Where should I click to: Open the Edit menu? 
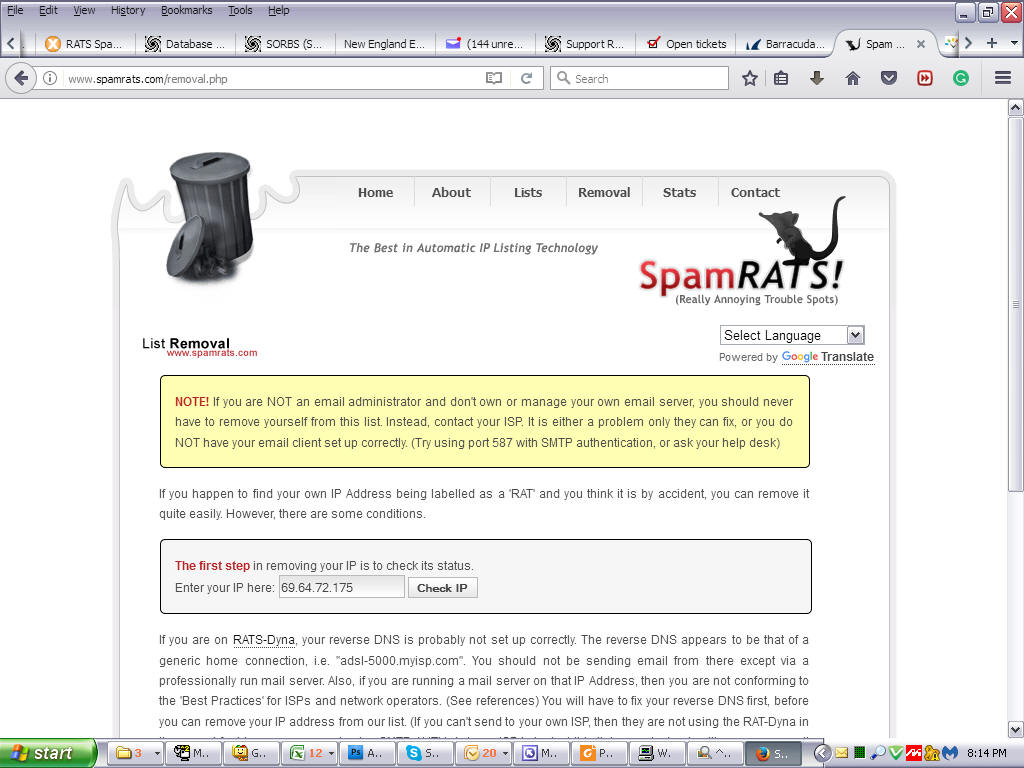48,10
